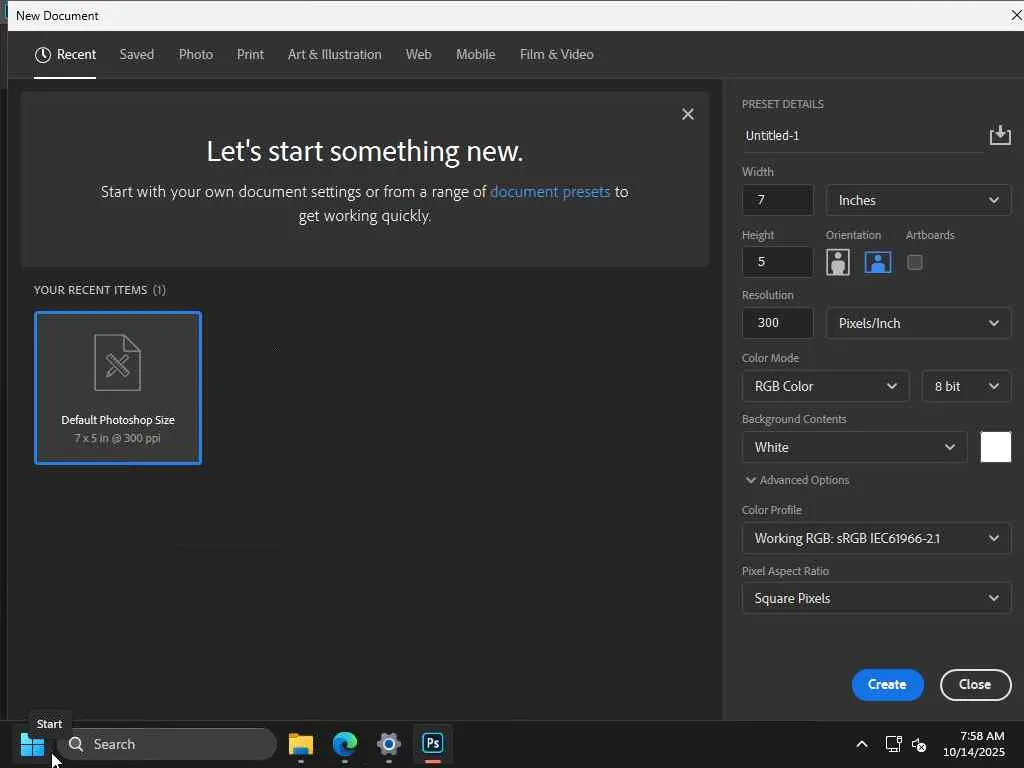Open File Explorer from taskbar
This screenshot has width=1024, height=768.
pos(300,744)
